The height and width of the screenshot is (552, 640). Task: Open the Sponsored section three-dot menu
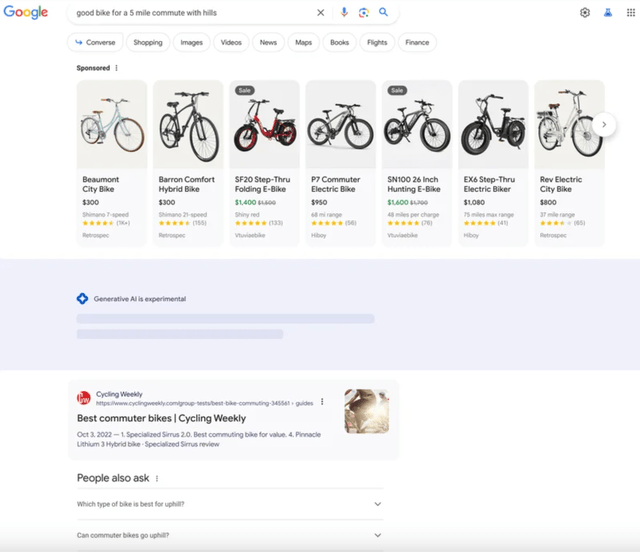click(116, 68)
